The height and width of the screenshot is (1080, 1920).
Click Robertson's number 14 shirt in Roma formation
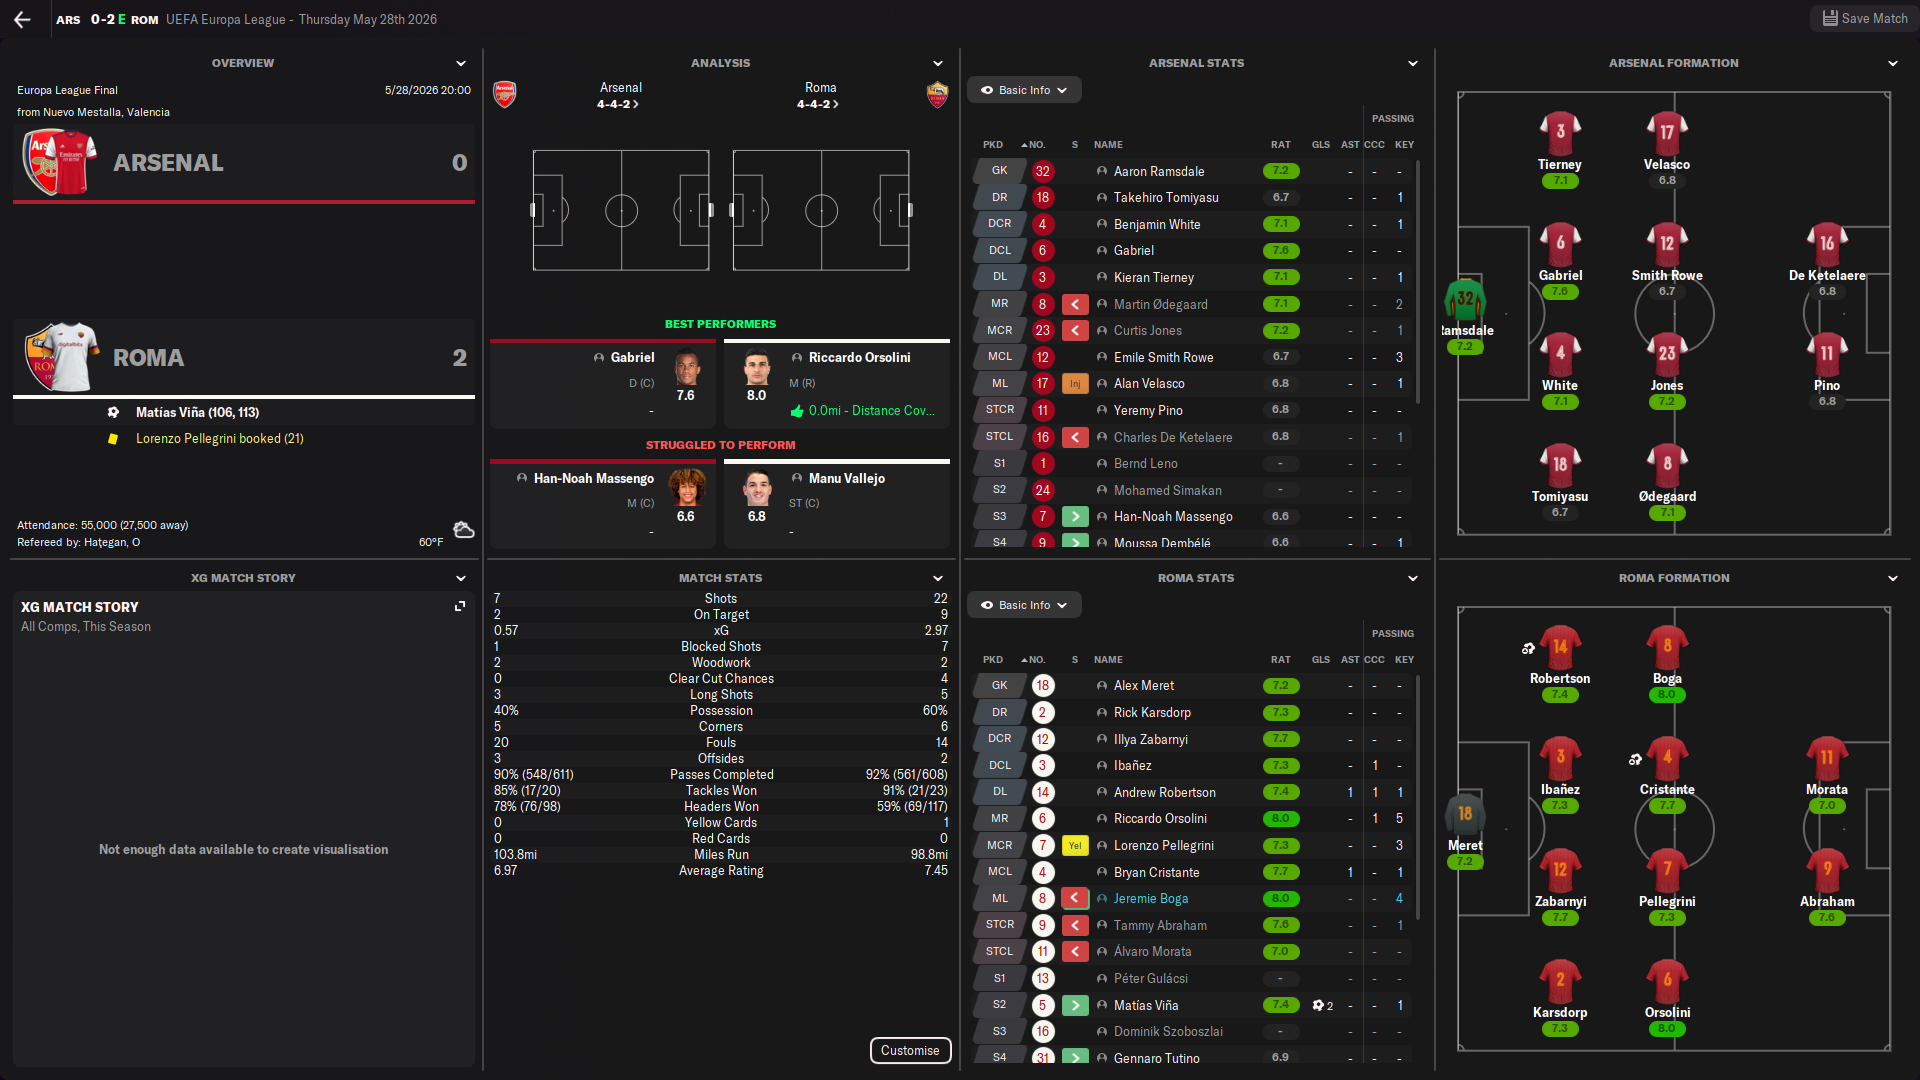coord(1560,648)
